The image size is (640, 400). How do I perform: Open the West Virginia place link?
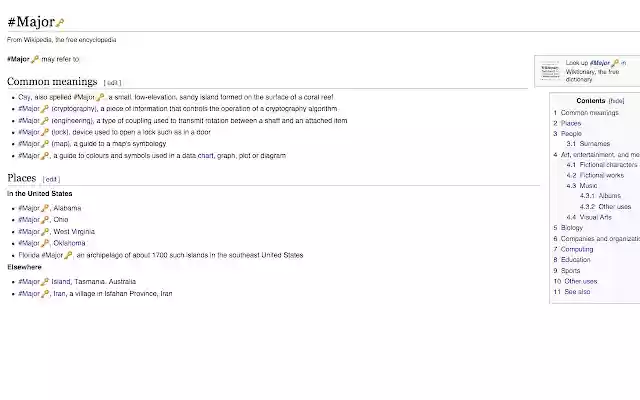pos(74,231)
